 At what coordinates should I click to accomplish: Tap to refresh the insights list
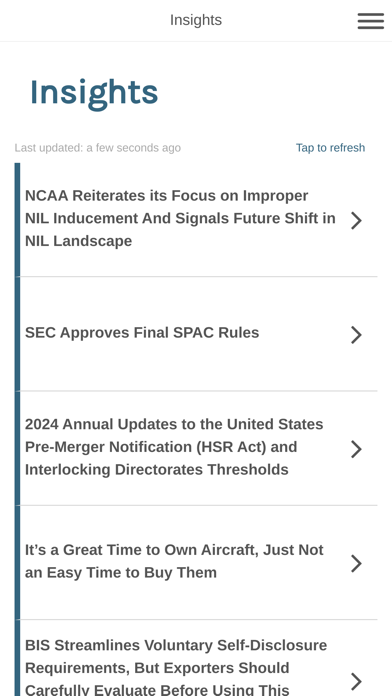click(x=330, y=148)
